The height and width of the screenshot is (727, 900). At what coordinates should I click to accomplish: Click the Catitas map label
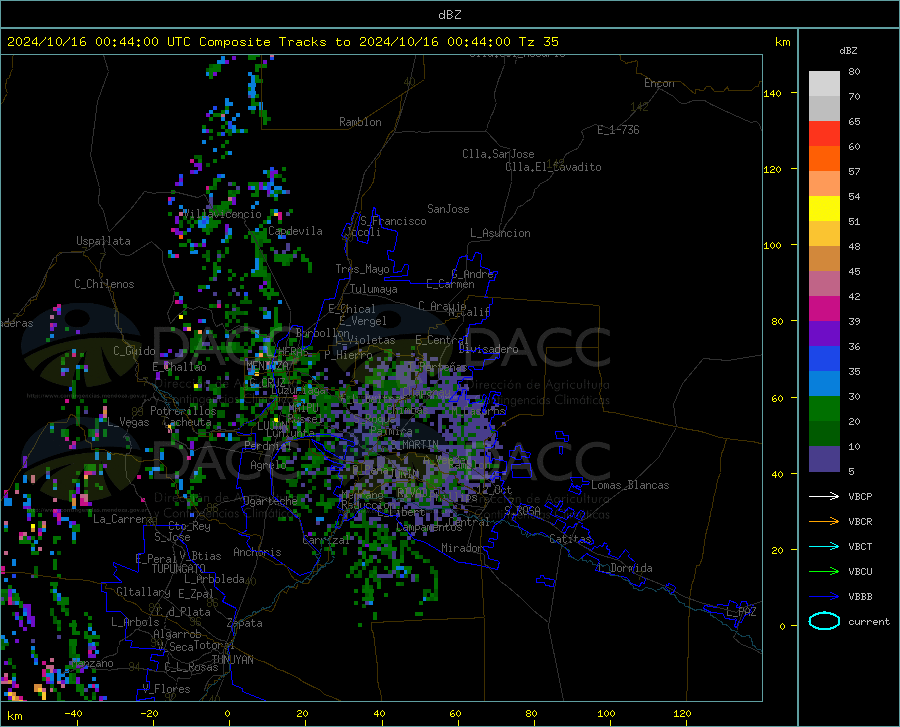tap(571, 539)
